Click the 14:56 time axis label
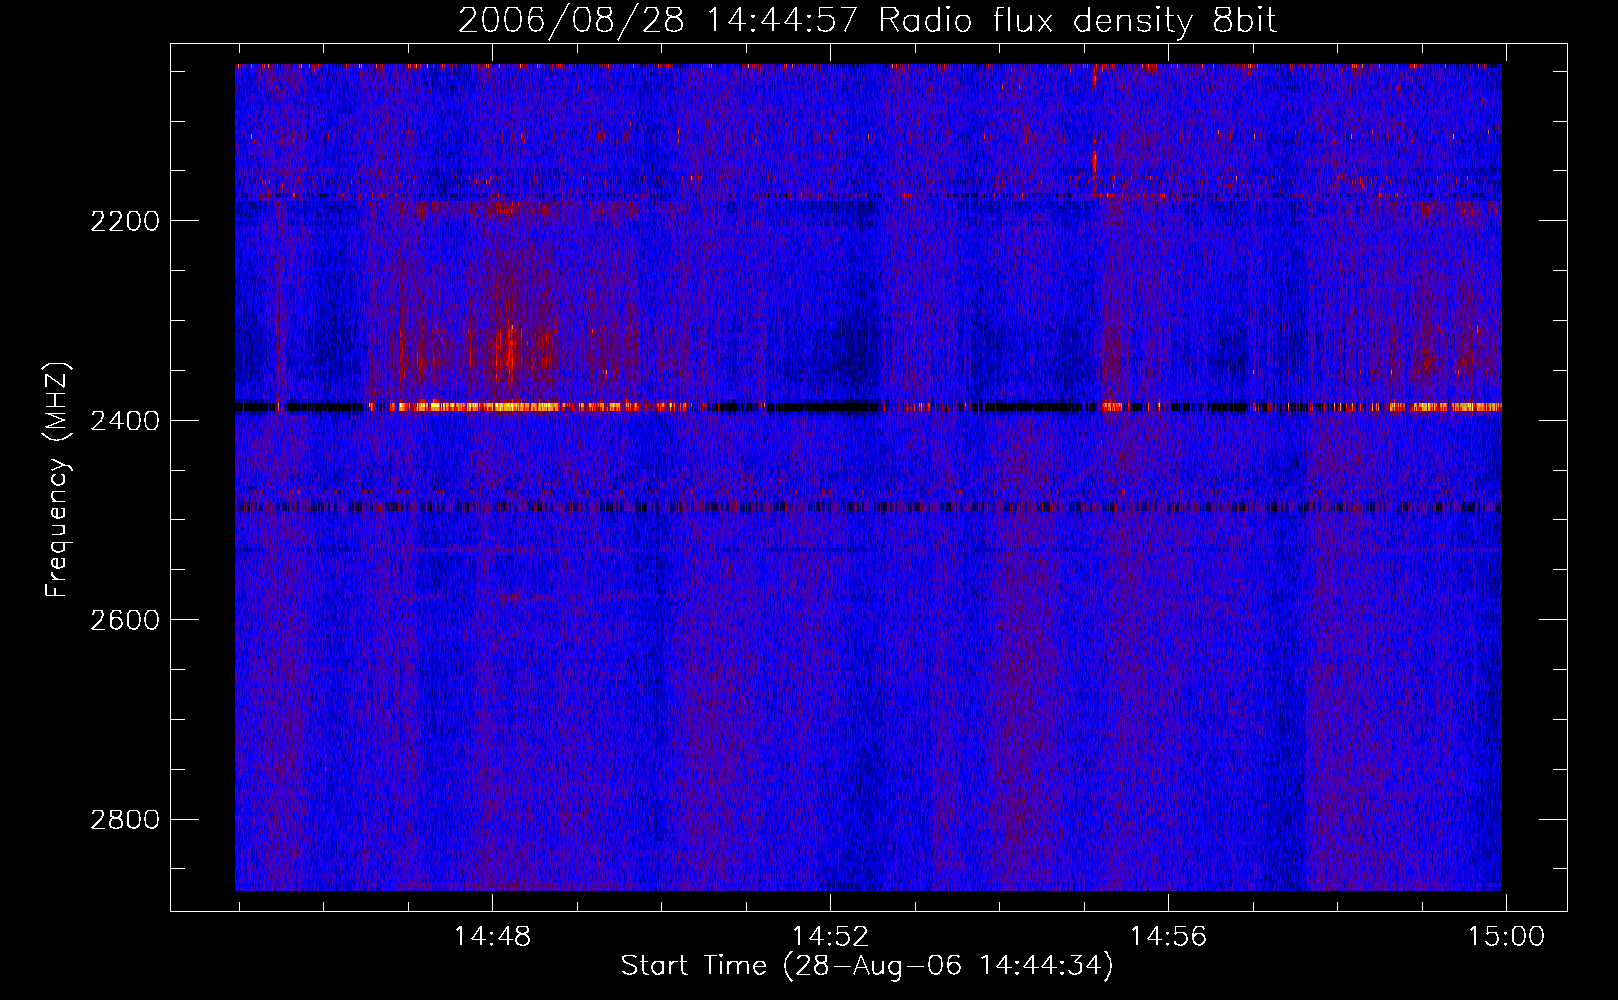Screen dimensions: 1618x1000 click(x=1168, y=937)
